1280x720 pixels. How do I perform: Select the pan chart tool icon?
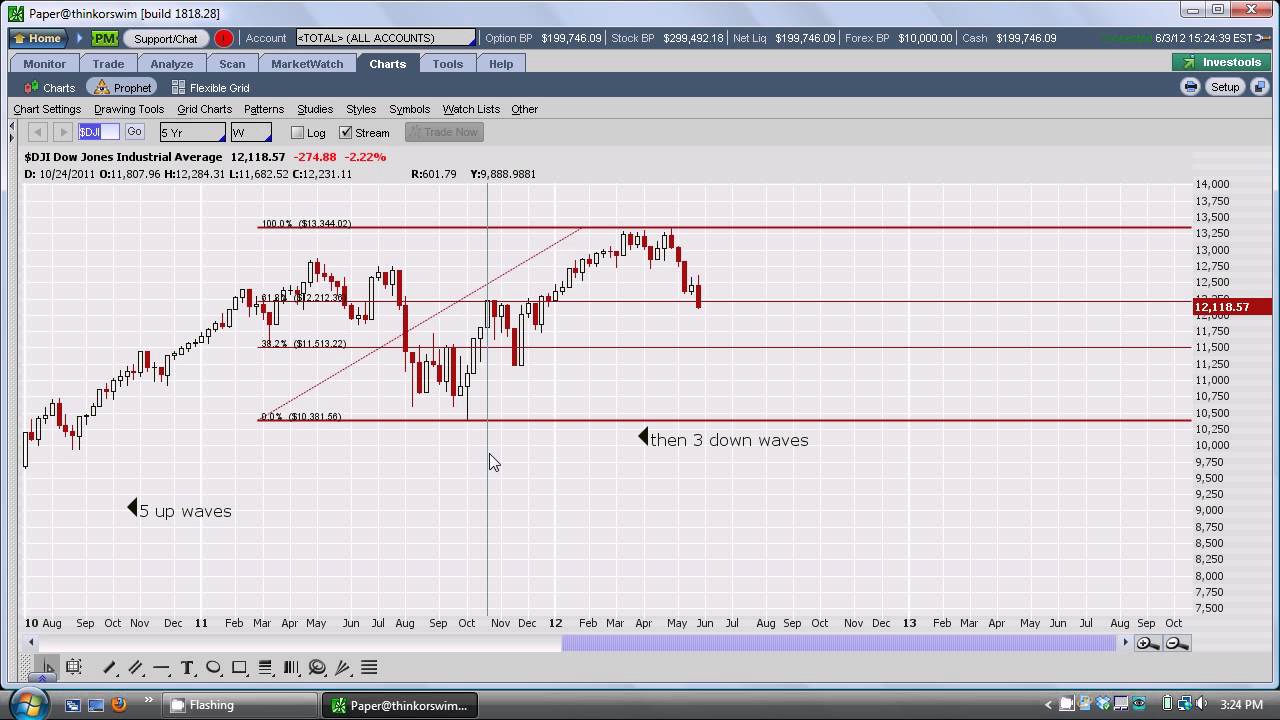click(x=73, y=667)
